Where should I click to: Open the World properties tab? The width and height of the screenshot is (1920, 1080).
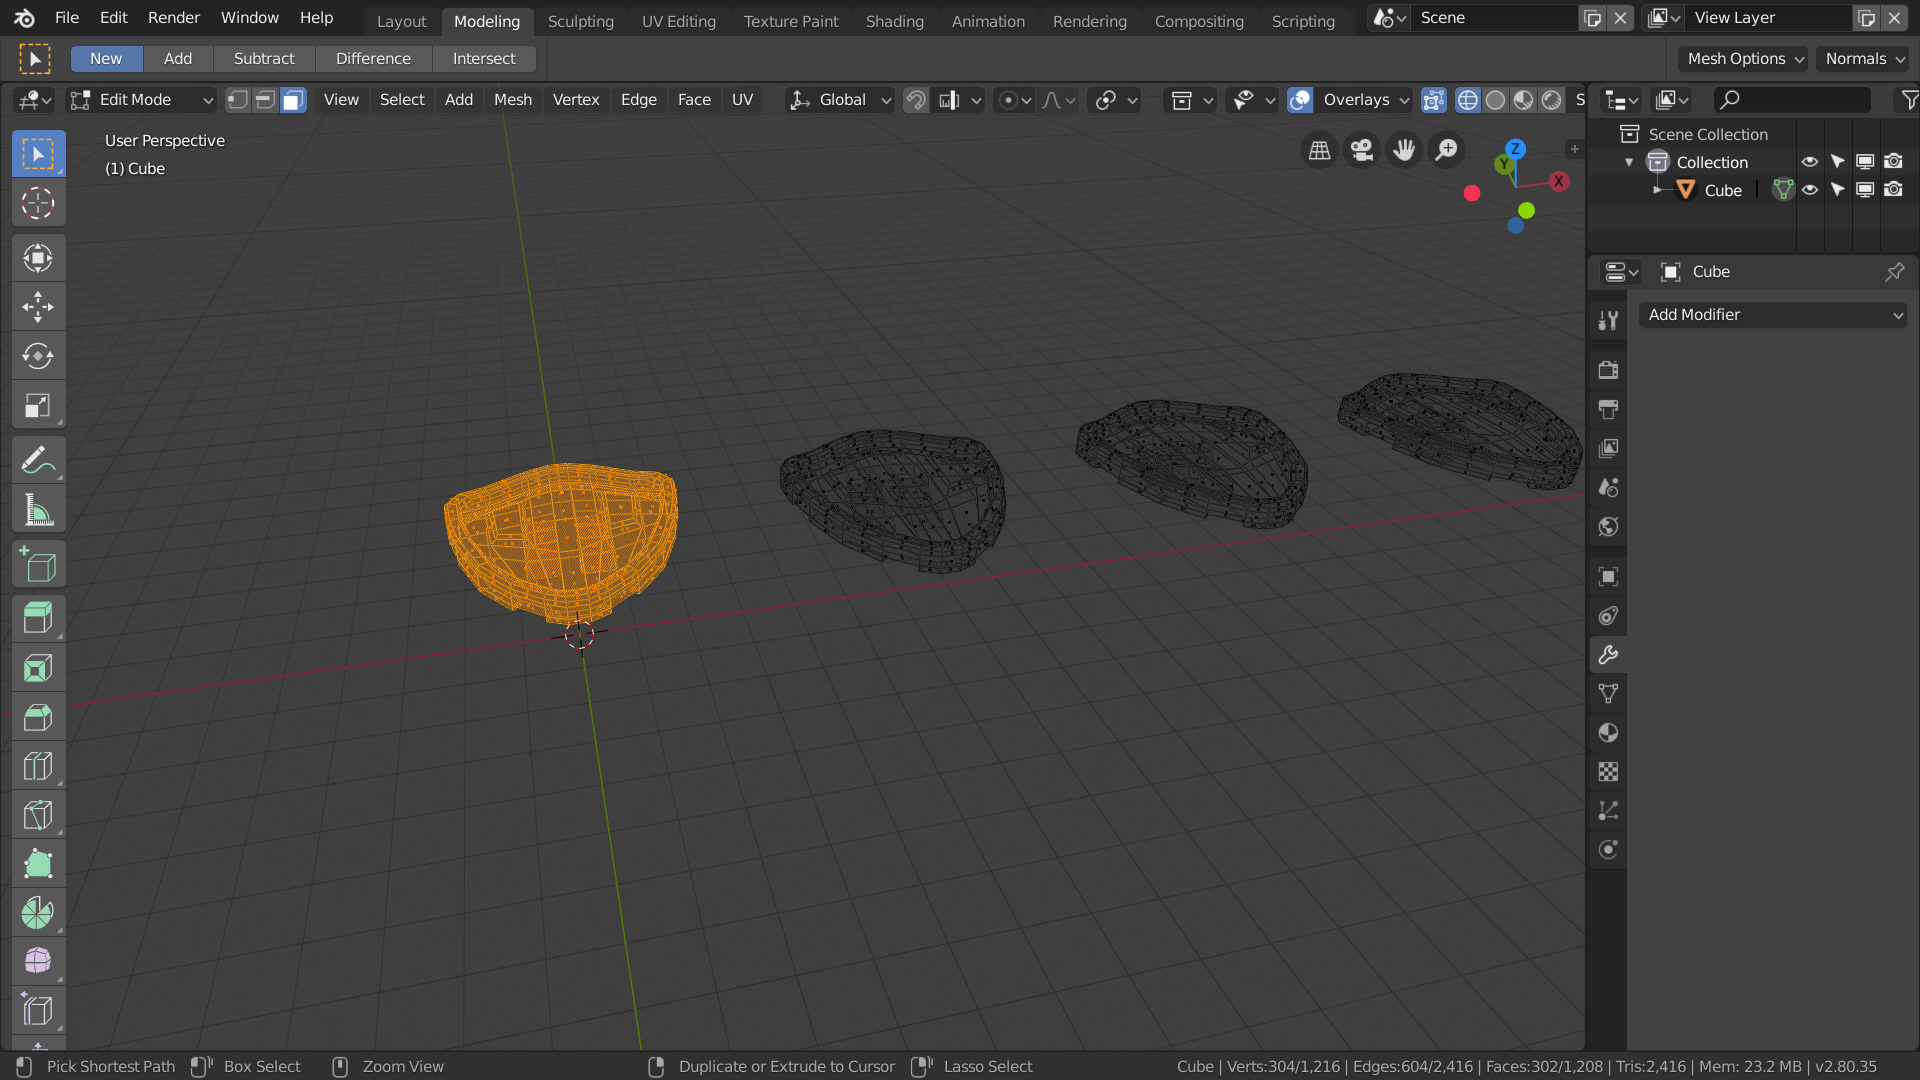pyautogui.click(x=1608, y=527)
